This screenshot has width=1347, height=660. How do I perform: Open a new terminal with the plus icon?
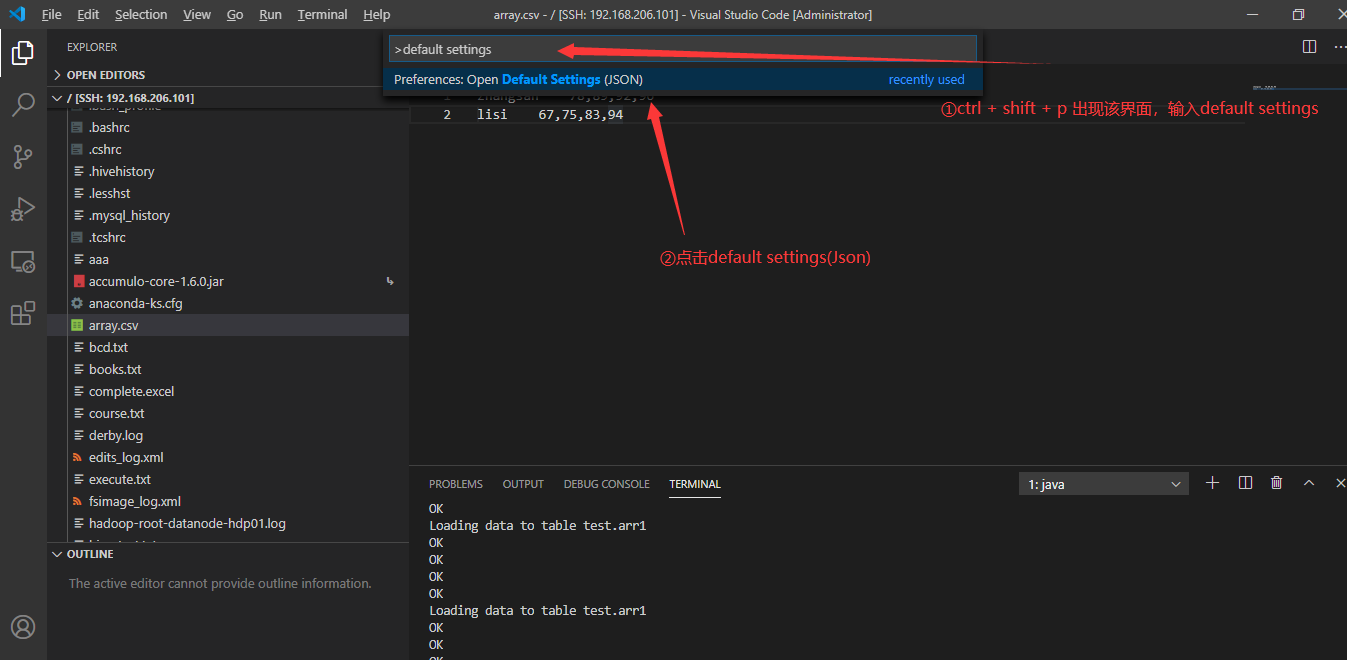[1212, 482]
